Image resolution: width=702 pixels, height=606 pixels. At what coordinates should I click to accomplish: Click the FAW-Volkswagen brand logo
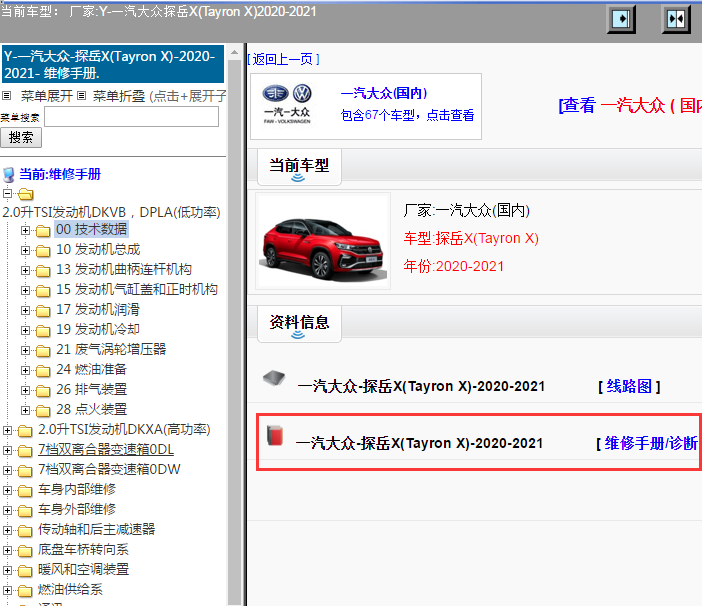287,104
